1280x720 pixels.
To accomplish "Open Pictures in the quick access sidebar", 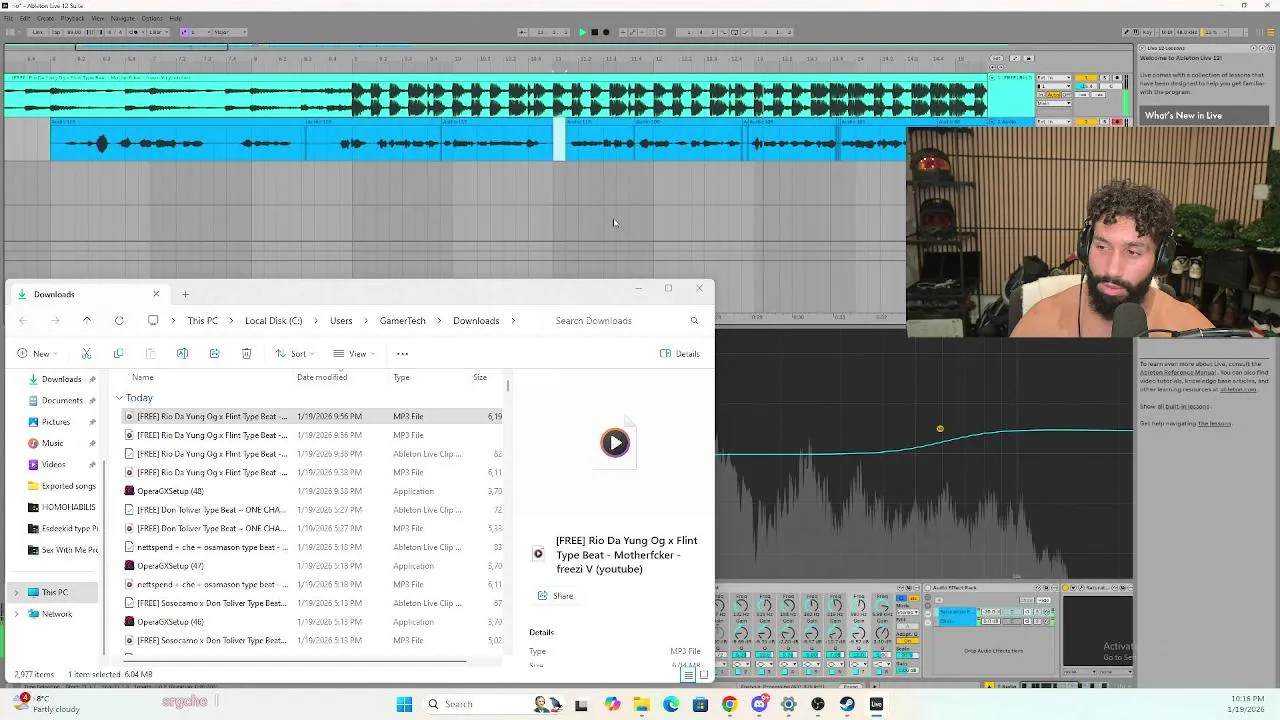I will 55,422.
